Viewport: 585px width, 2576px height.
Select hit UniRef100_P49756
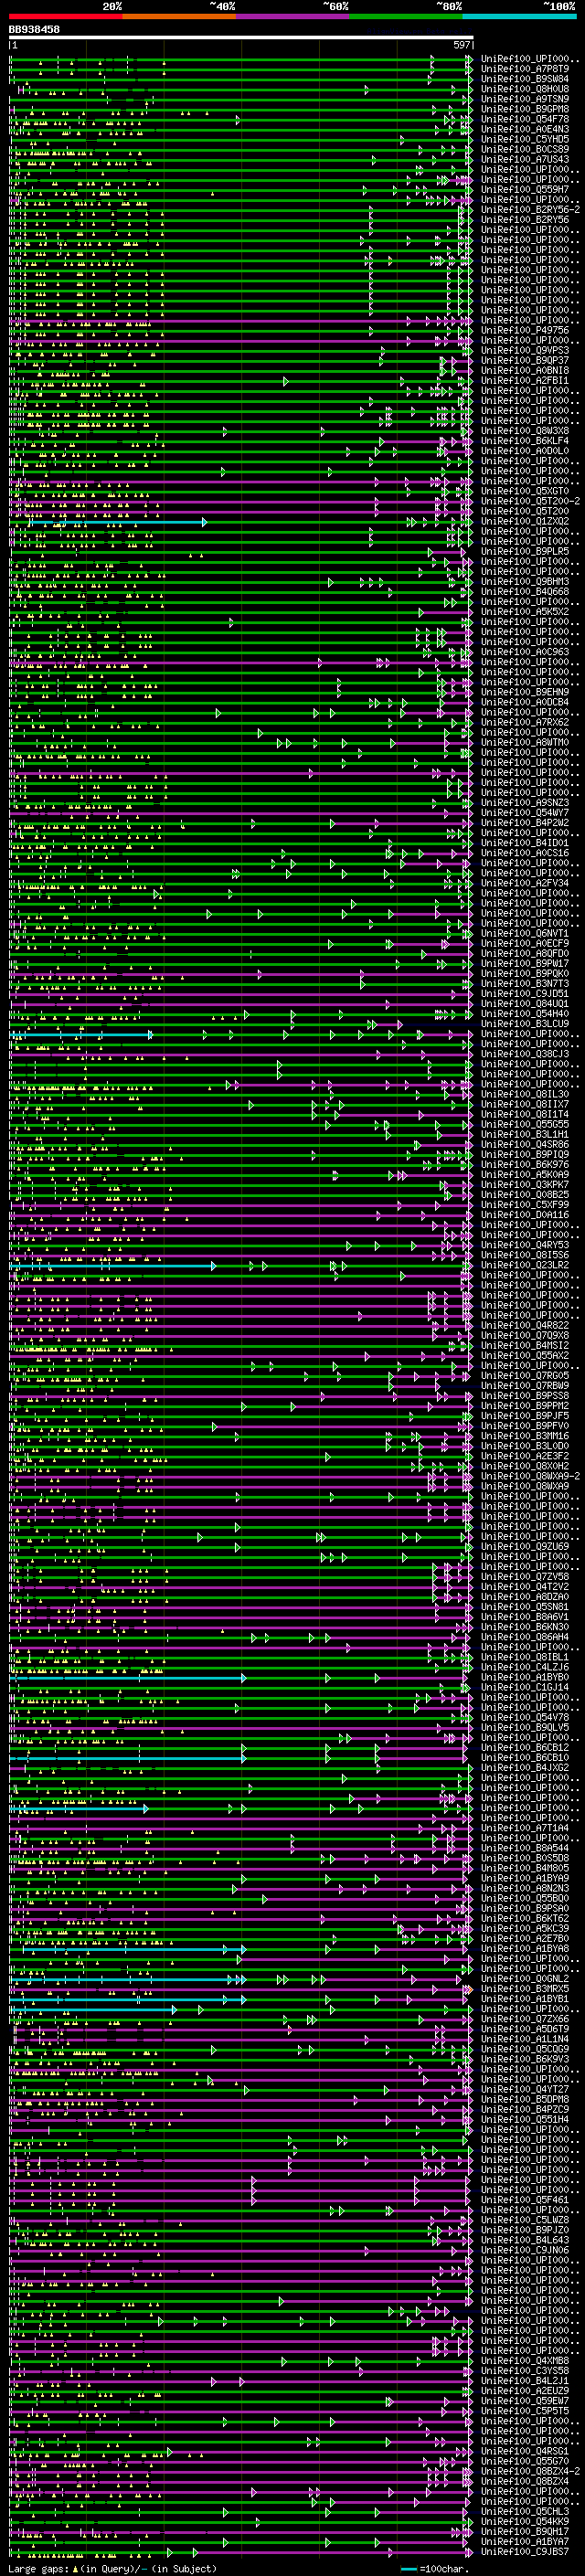525,330
